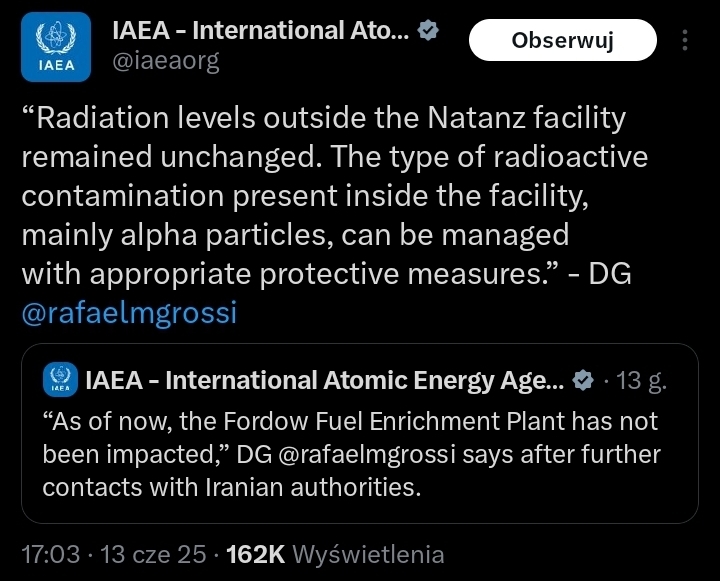Viewport: 720px width, 581px height.
Task: Click the verified badge beside the main account name
Action: [429, 31]
